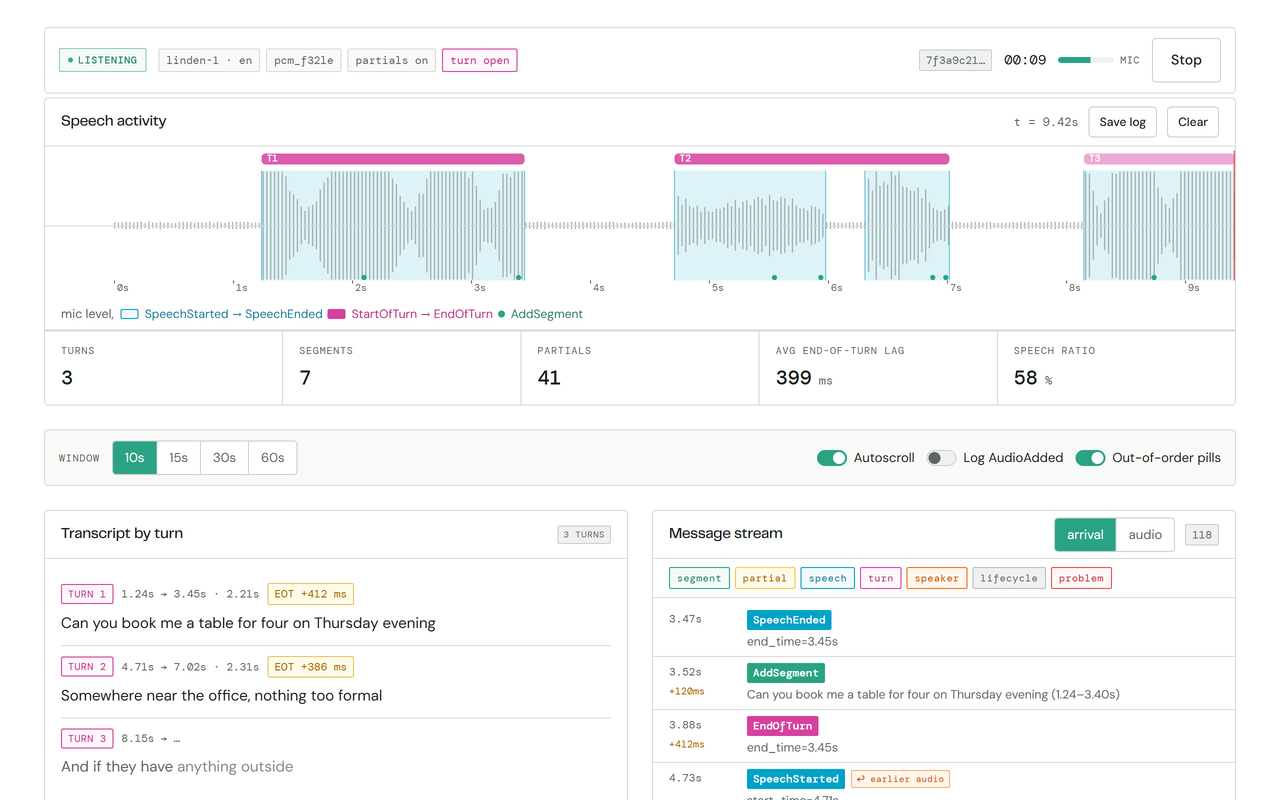The height and width of the screenshot is (800, 1280).
Task: Toggle the Autoscroll switch
Action: point(831,458)
